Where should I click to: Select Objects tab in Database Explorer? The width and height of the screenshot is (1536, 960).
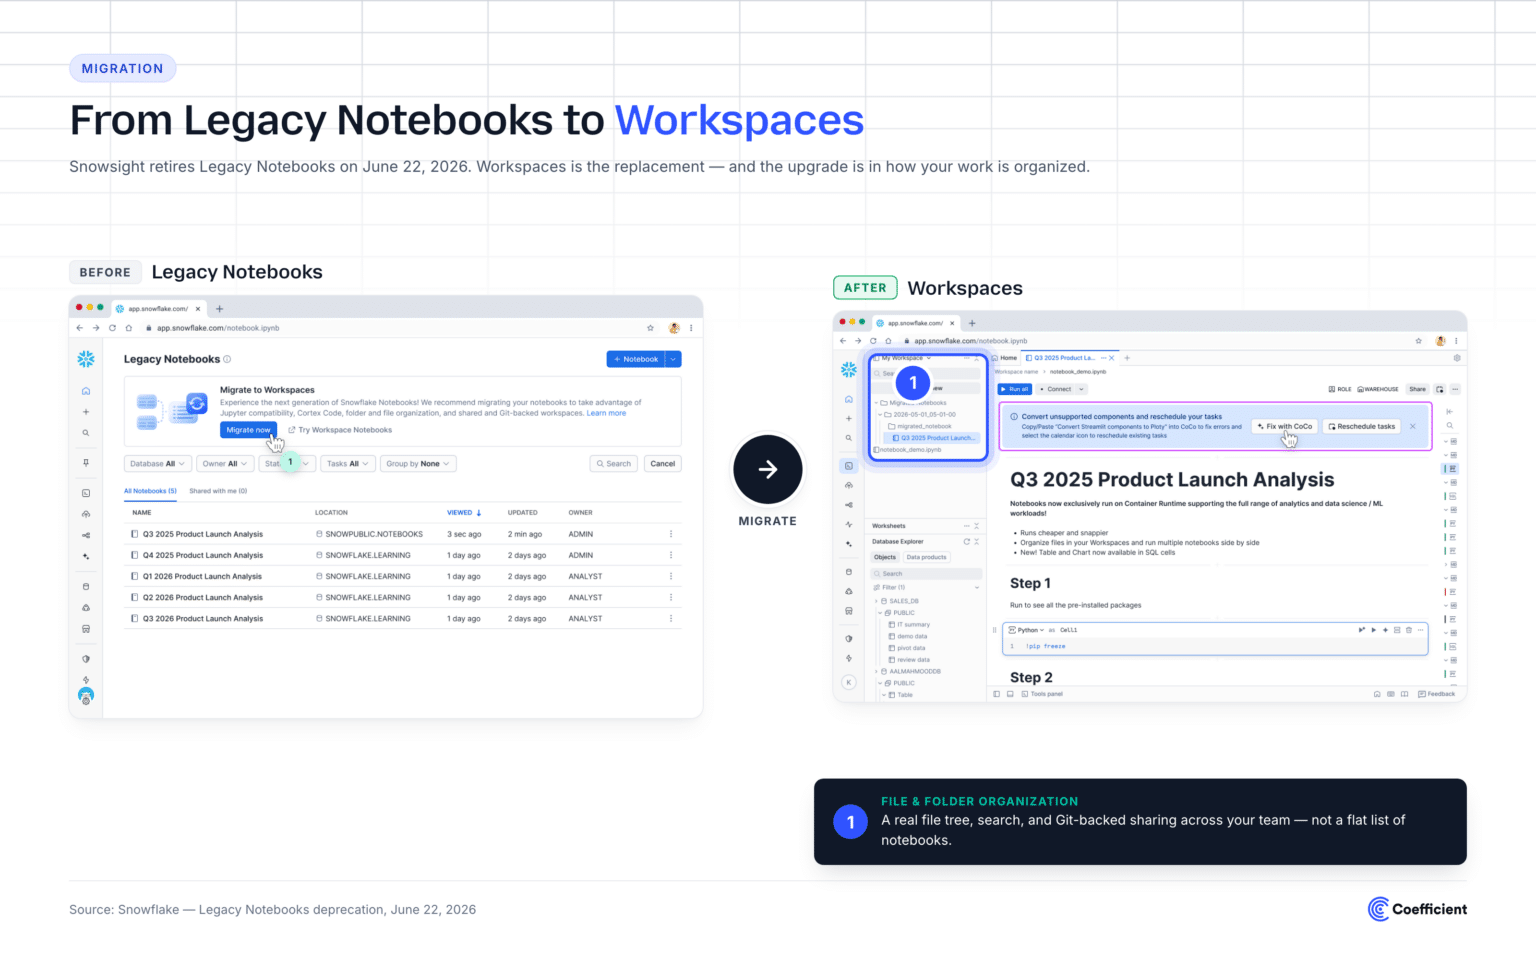(x=885, y=557)
